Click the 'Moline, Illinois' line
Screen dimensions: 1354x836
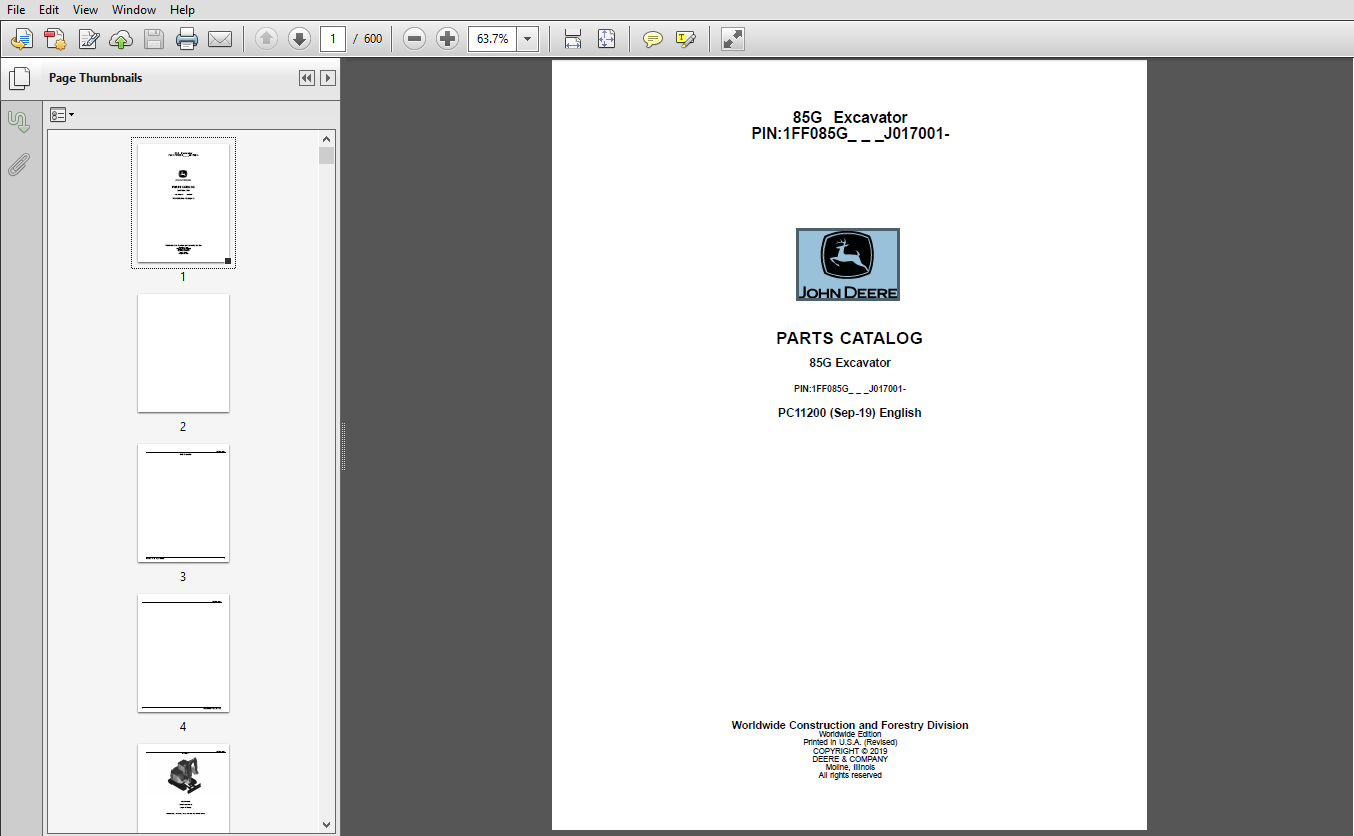point(850,767)
